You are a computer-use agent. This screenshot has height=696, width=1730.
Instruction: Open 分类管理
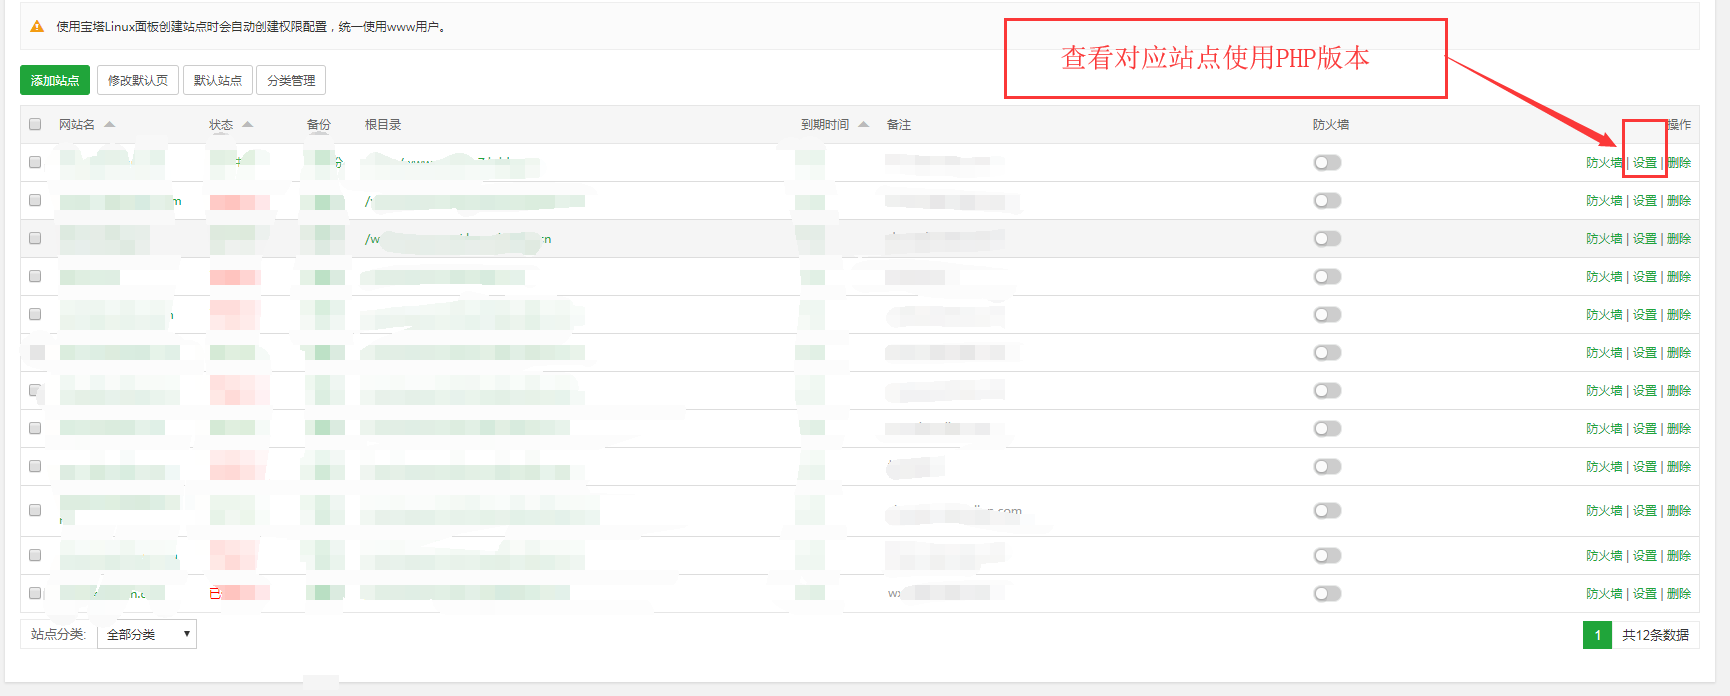291,81
